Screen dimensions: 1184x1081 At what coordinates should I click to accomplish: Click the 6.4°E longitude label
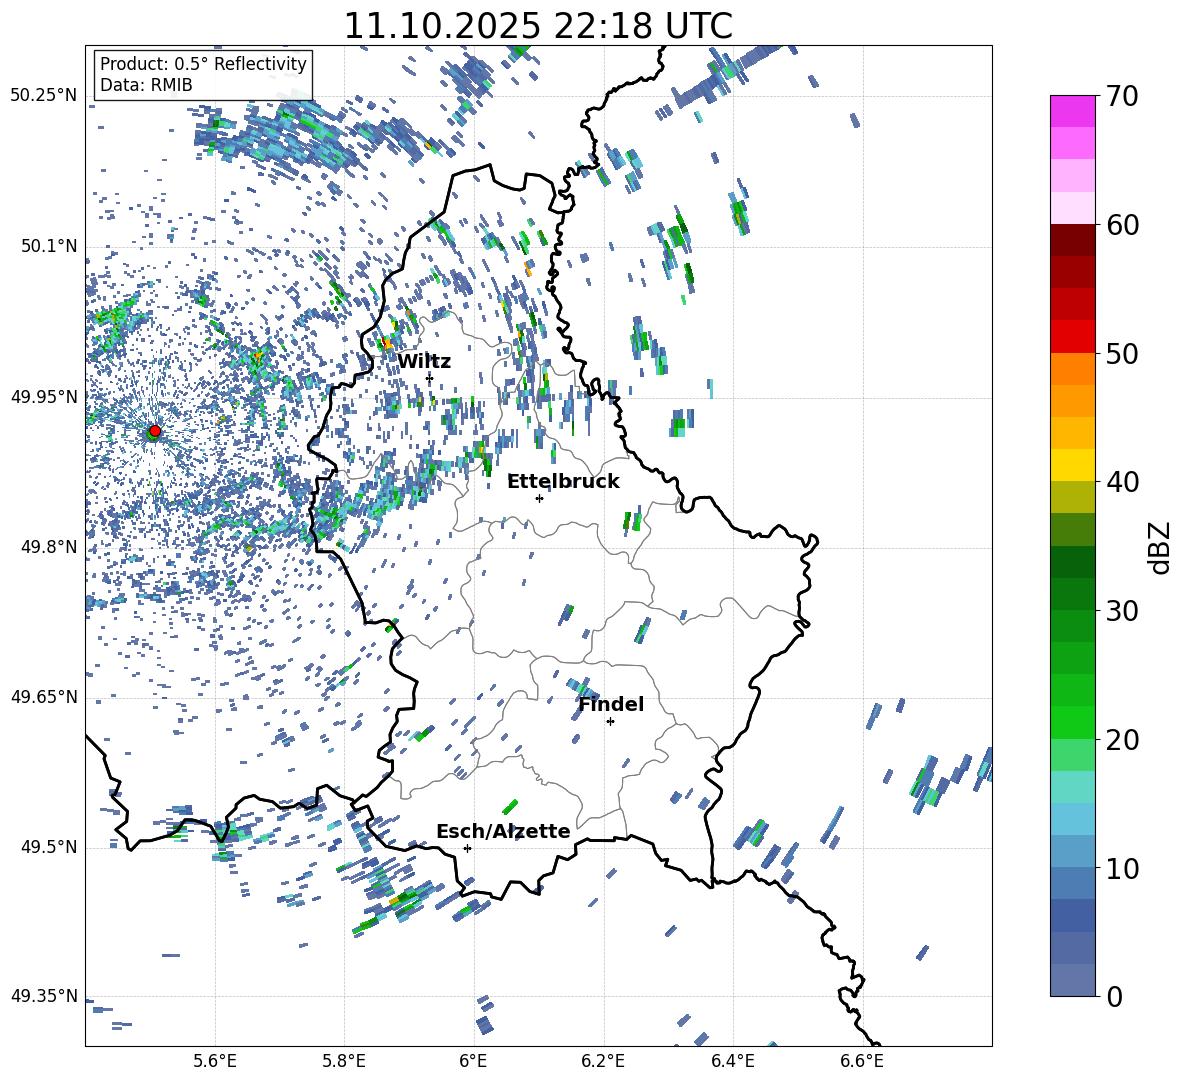click(732, 1061)
